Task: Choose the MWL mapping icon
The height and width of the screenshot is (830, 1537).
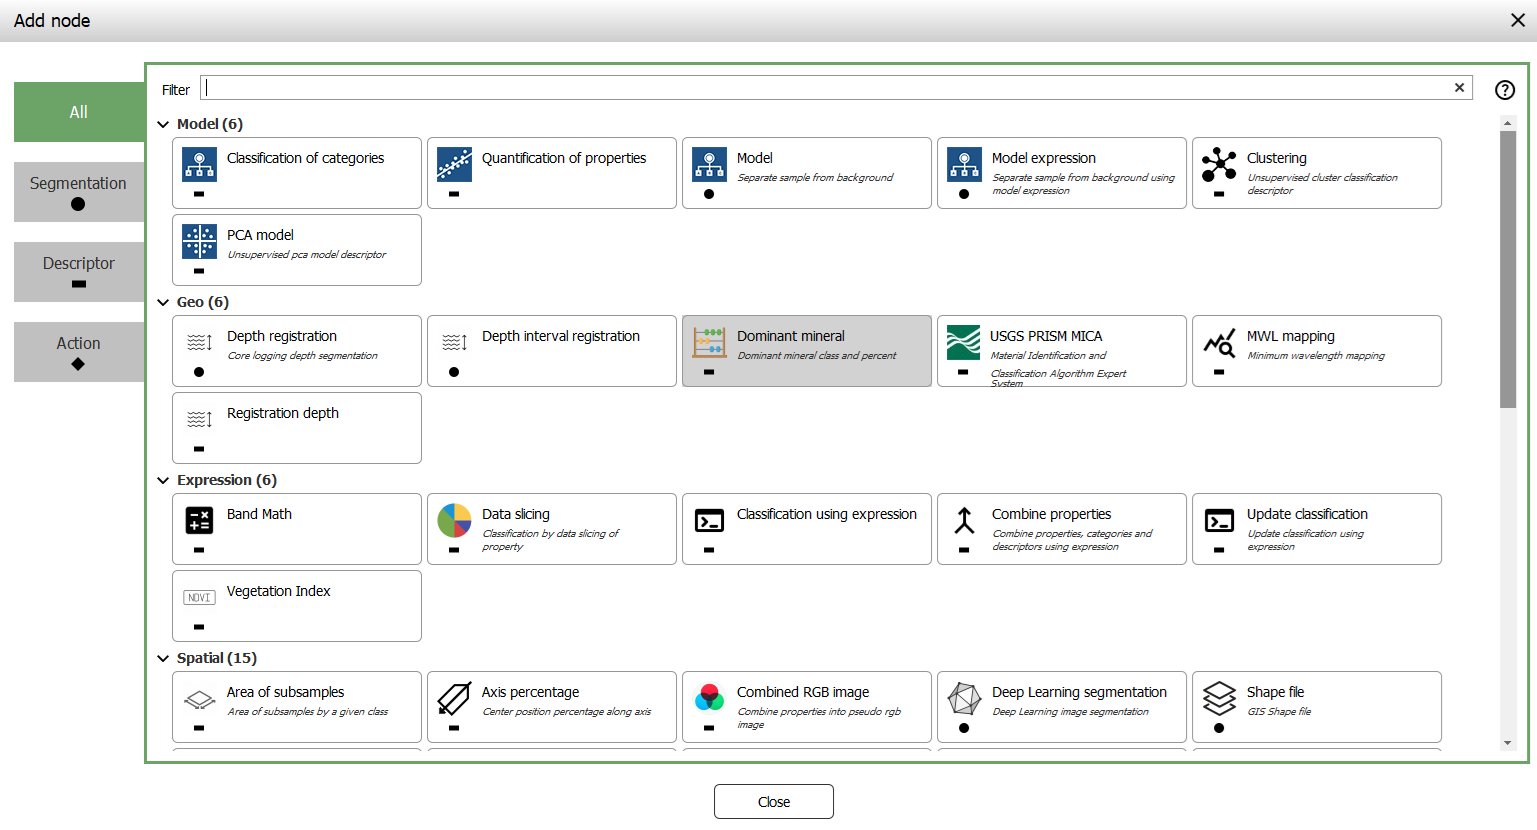Action: [1218, 343]
